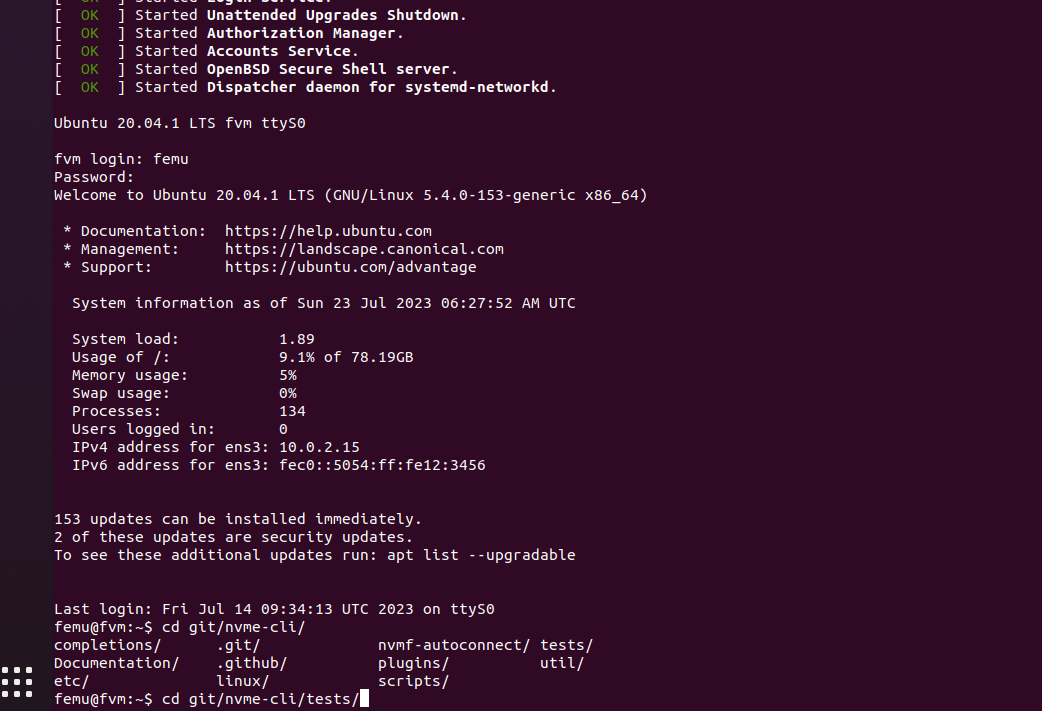Open the Show Applications grid icon

[17, 682]
